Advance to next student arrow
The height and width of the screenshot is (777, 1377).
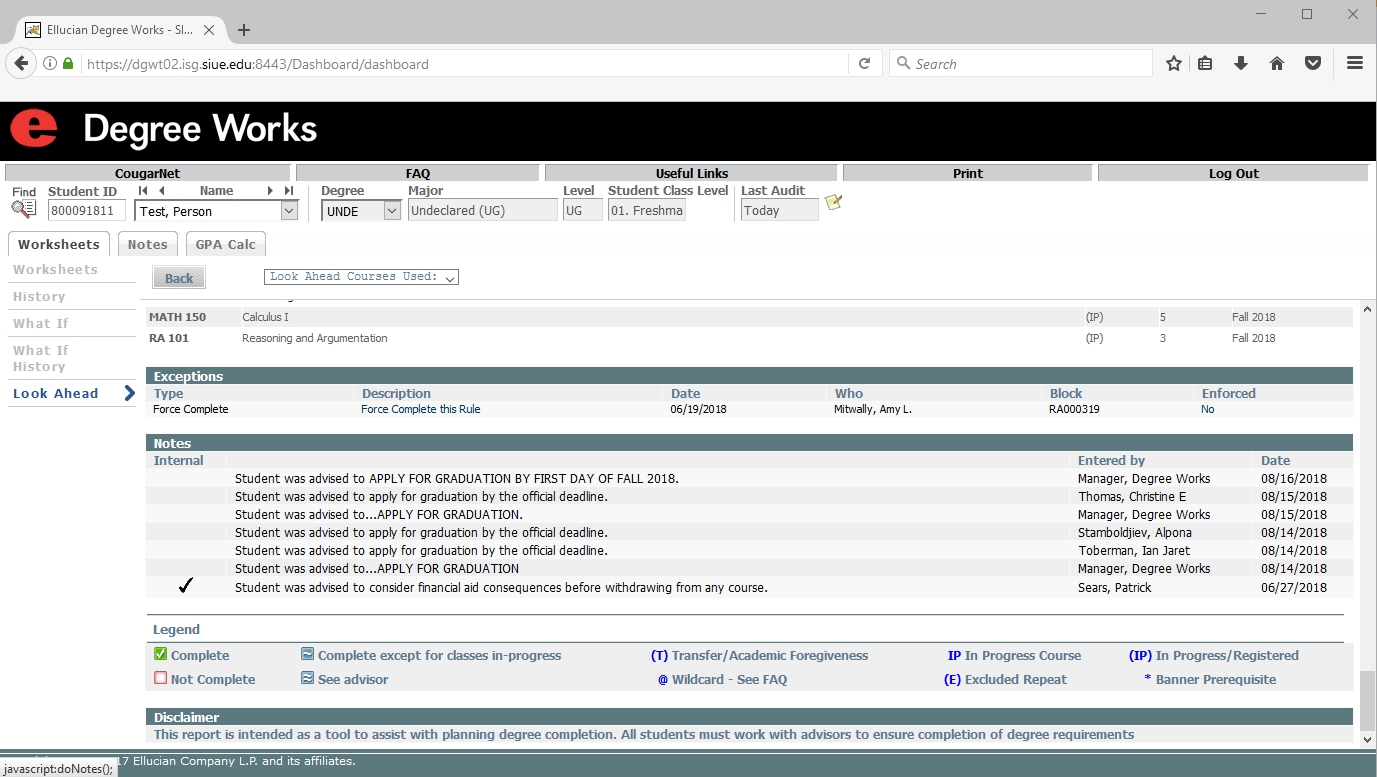(270, 191)
